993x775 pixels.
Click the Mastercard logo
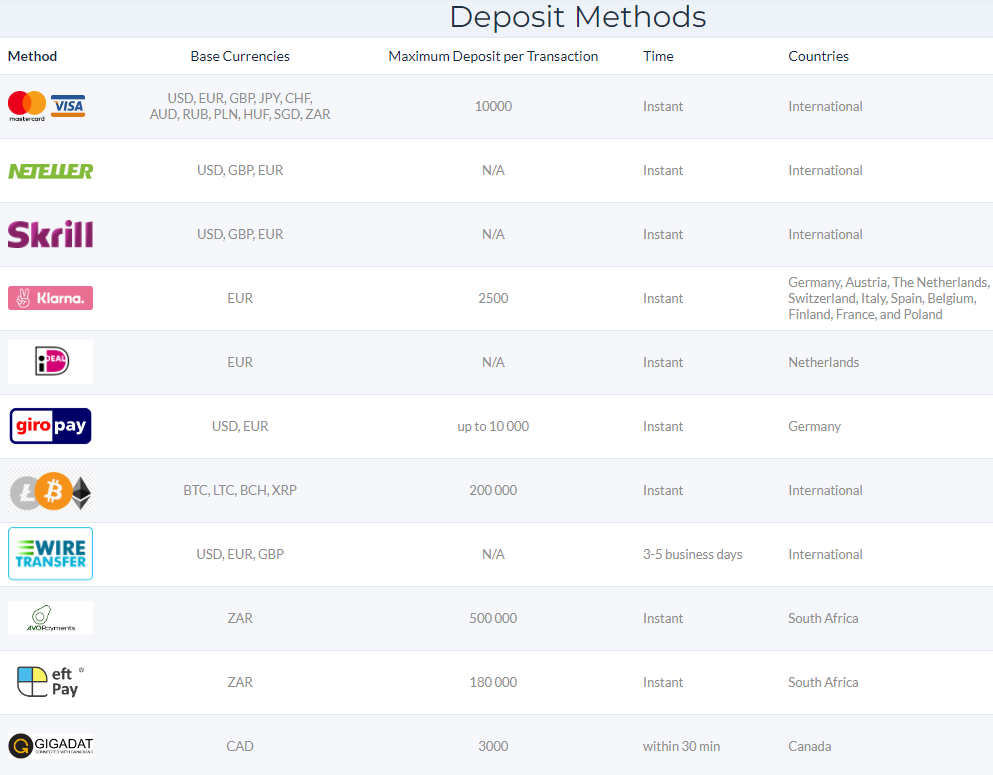tap(27, 106)
